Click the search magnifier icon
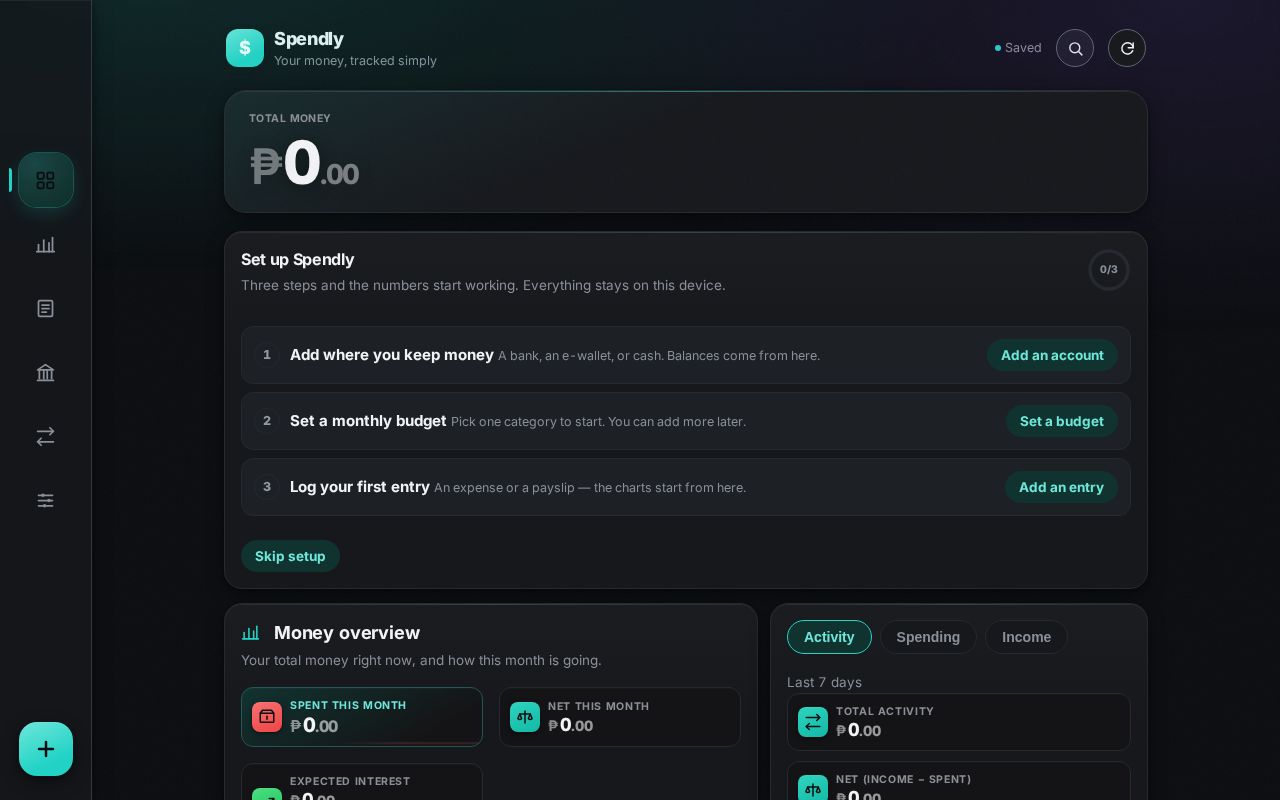Viewport: 1280px width, 800px height. [1075, 48]
